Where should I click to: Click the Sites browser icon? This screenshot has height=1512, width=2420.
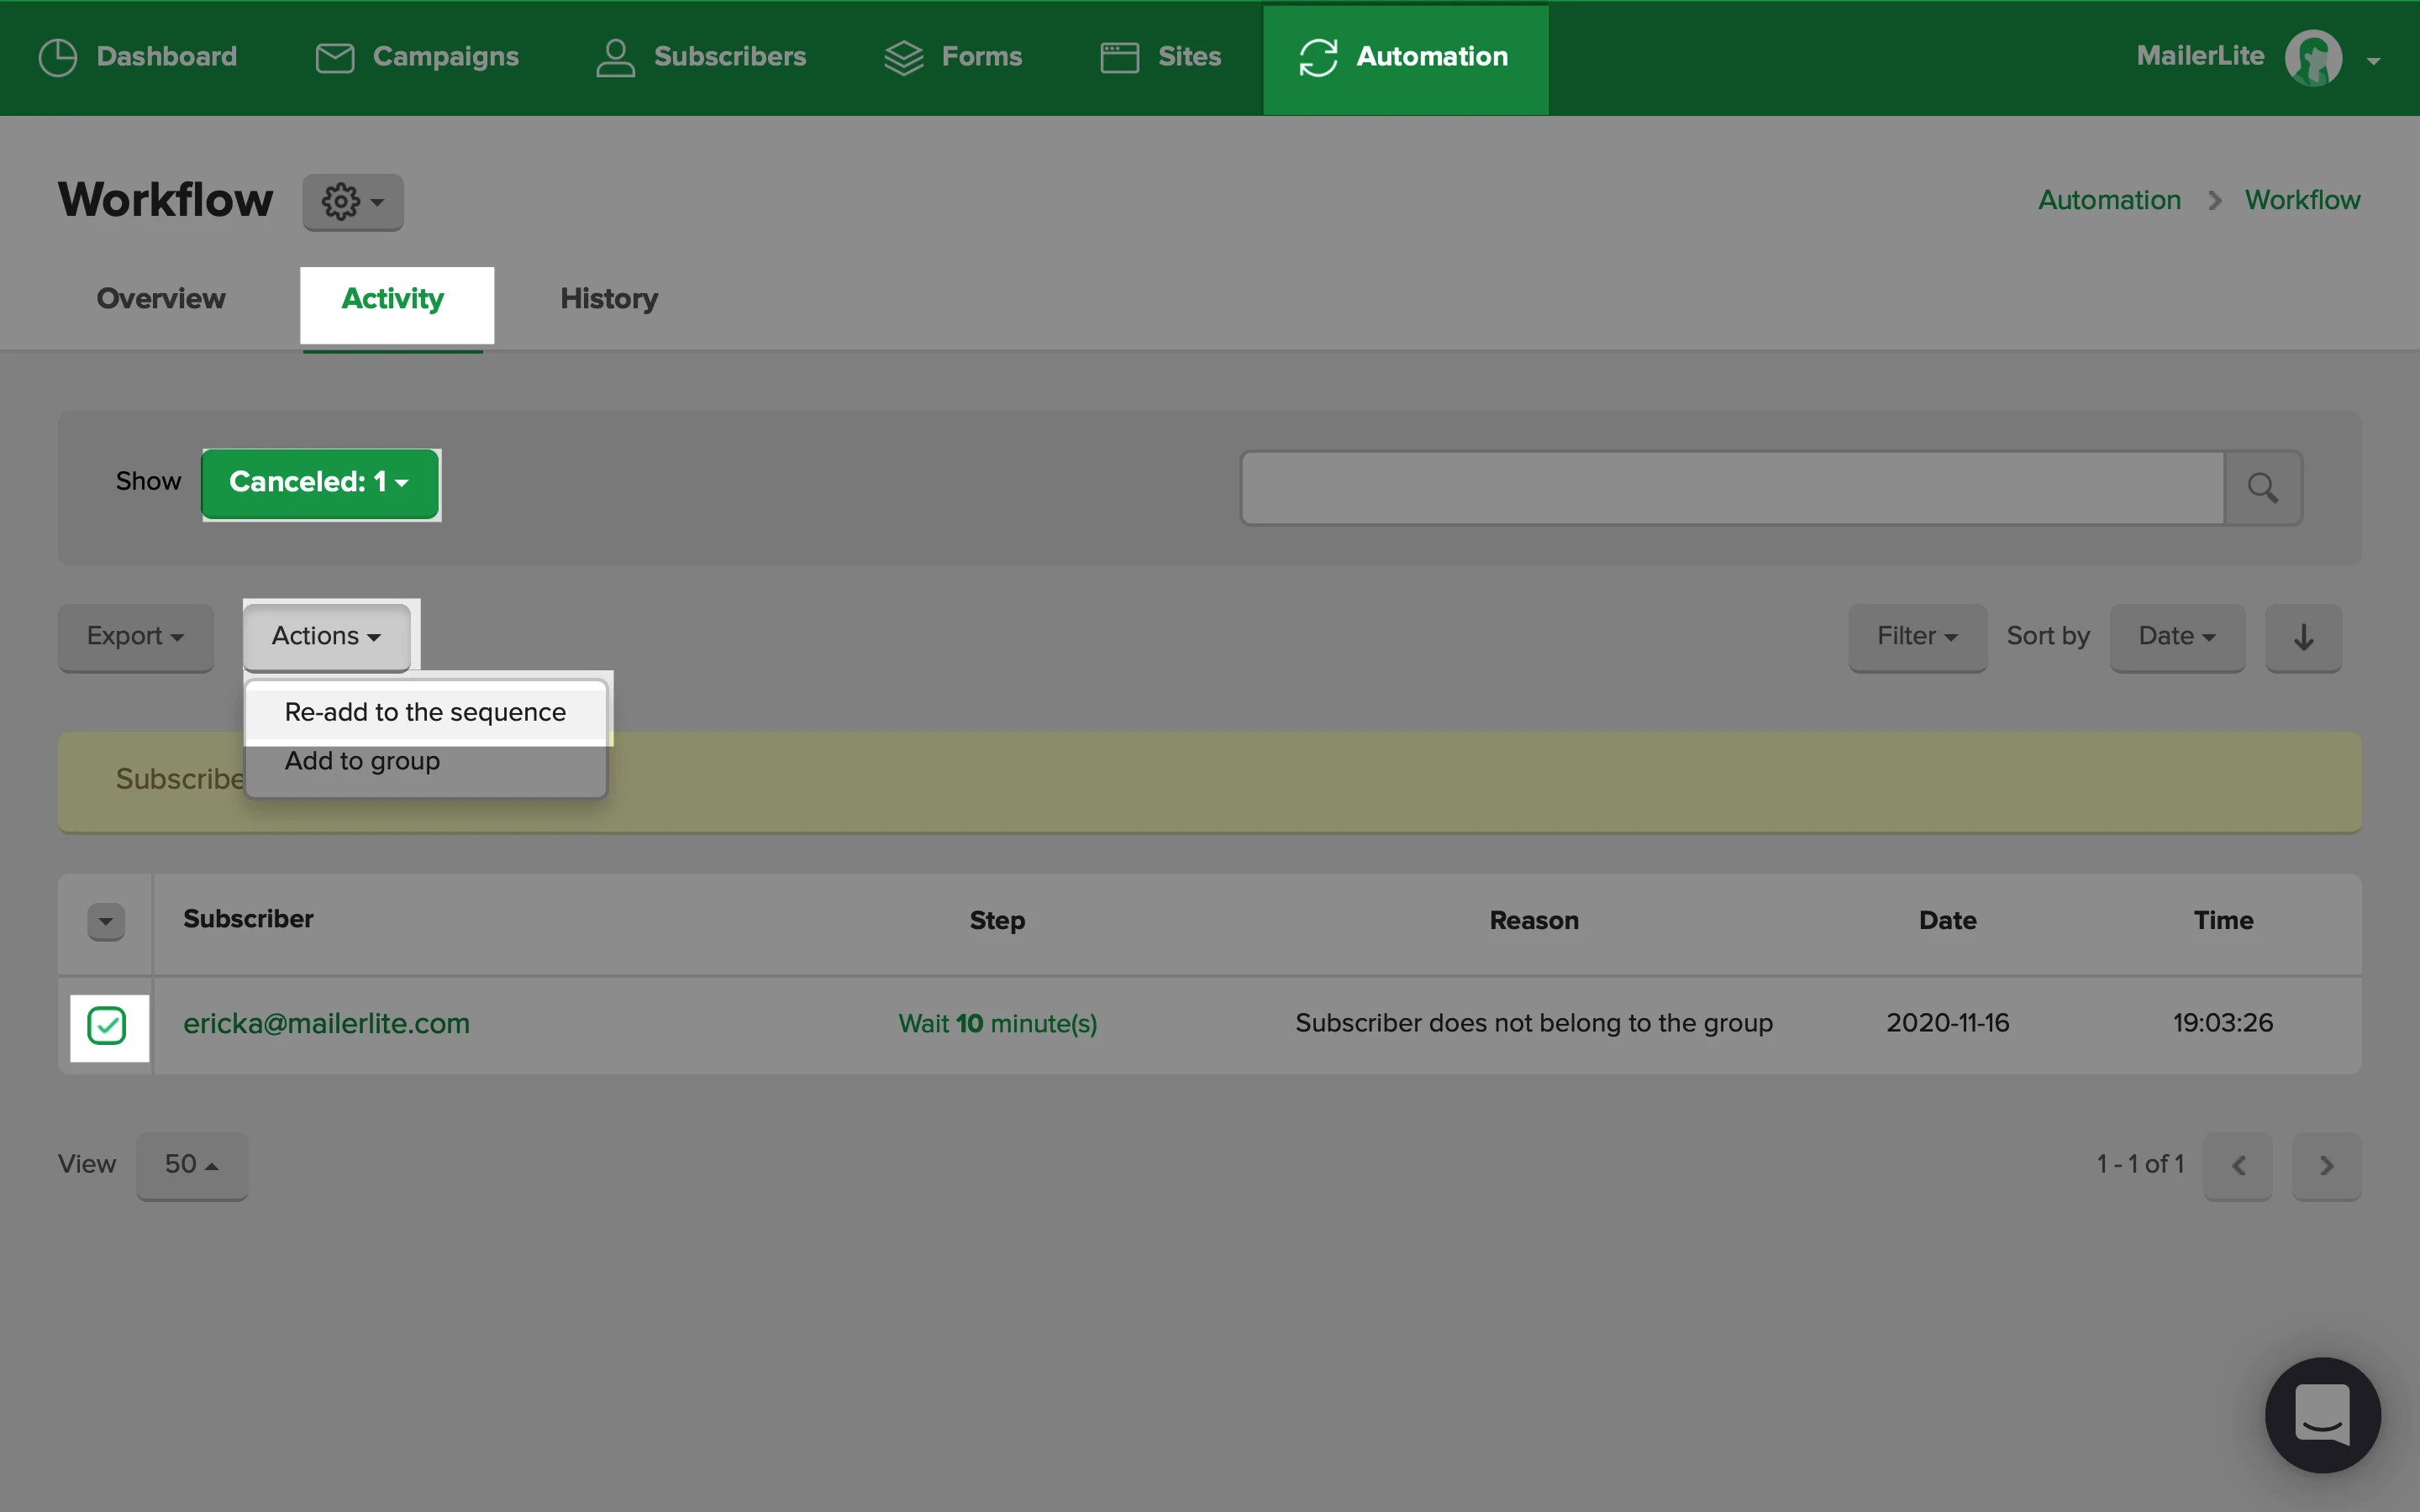[x=1119, y=57]
